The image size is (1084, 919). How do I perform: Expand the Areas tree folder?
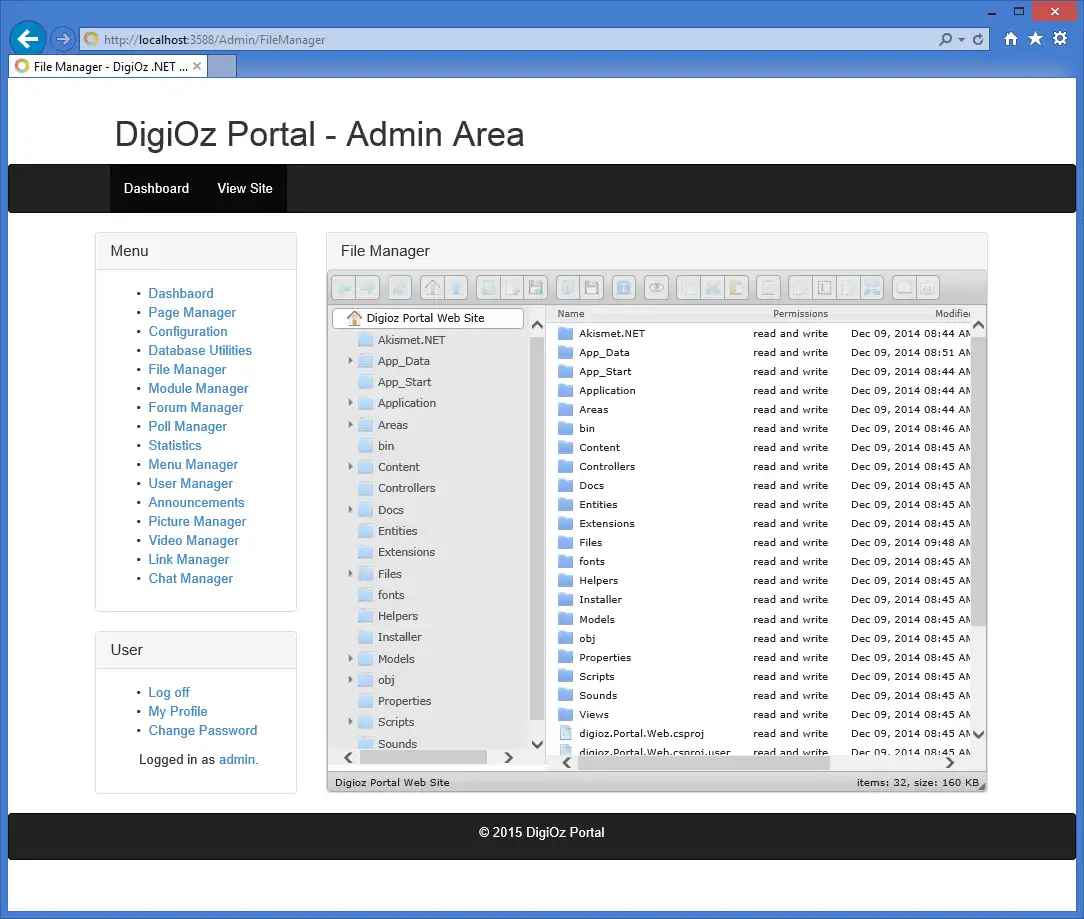coord(351,425)
